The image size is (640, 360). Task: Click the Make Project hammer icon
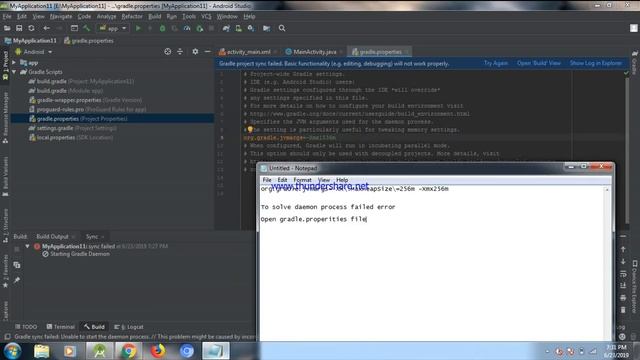pyautogui.click(x=87, y=28)
